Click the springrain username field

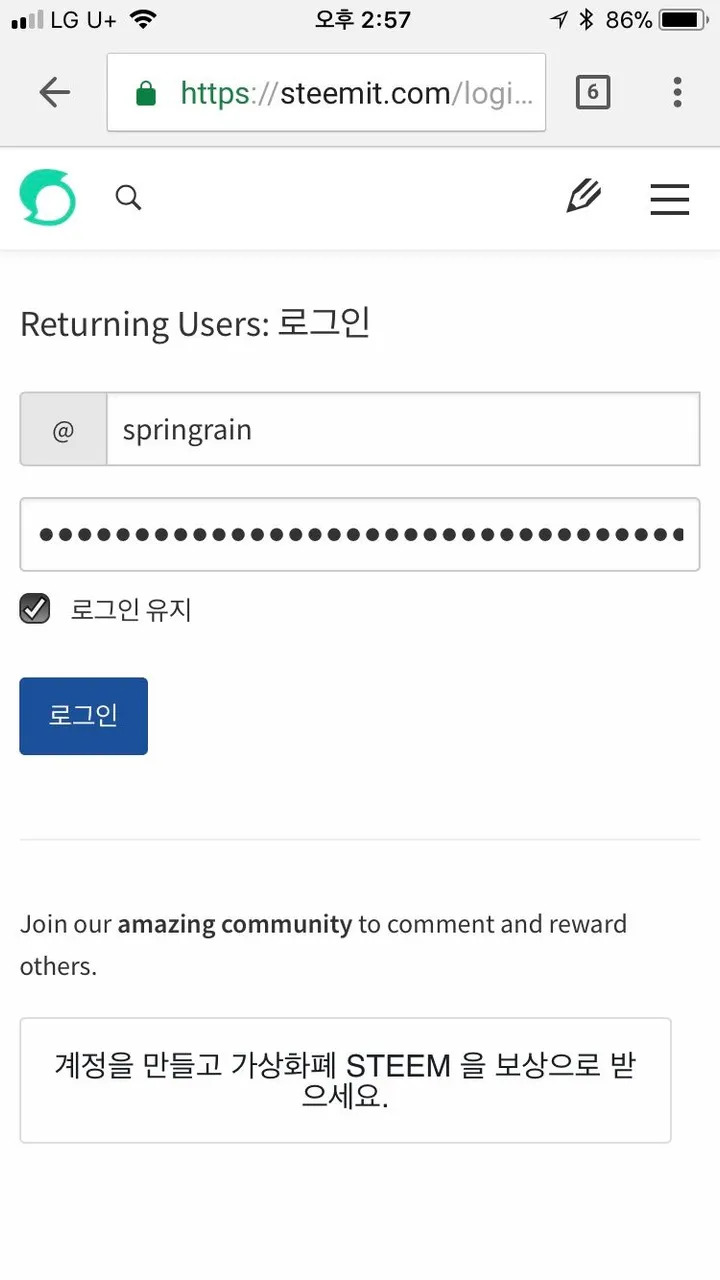(x=402, y=430)
